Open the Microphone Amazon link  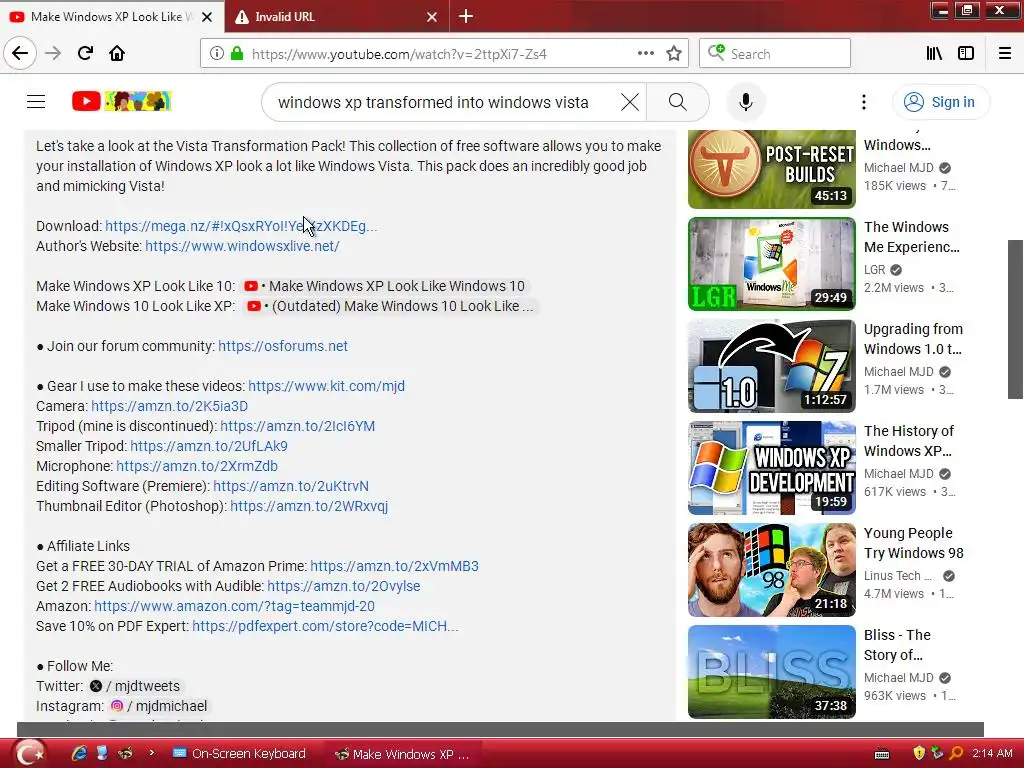coord(197,466)
